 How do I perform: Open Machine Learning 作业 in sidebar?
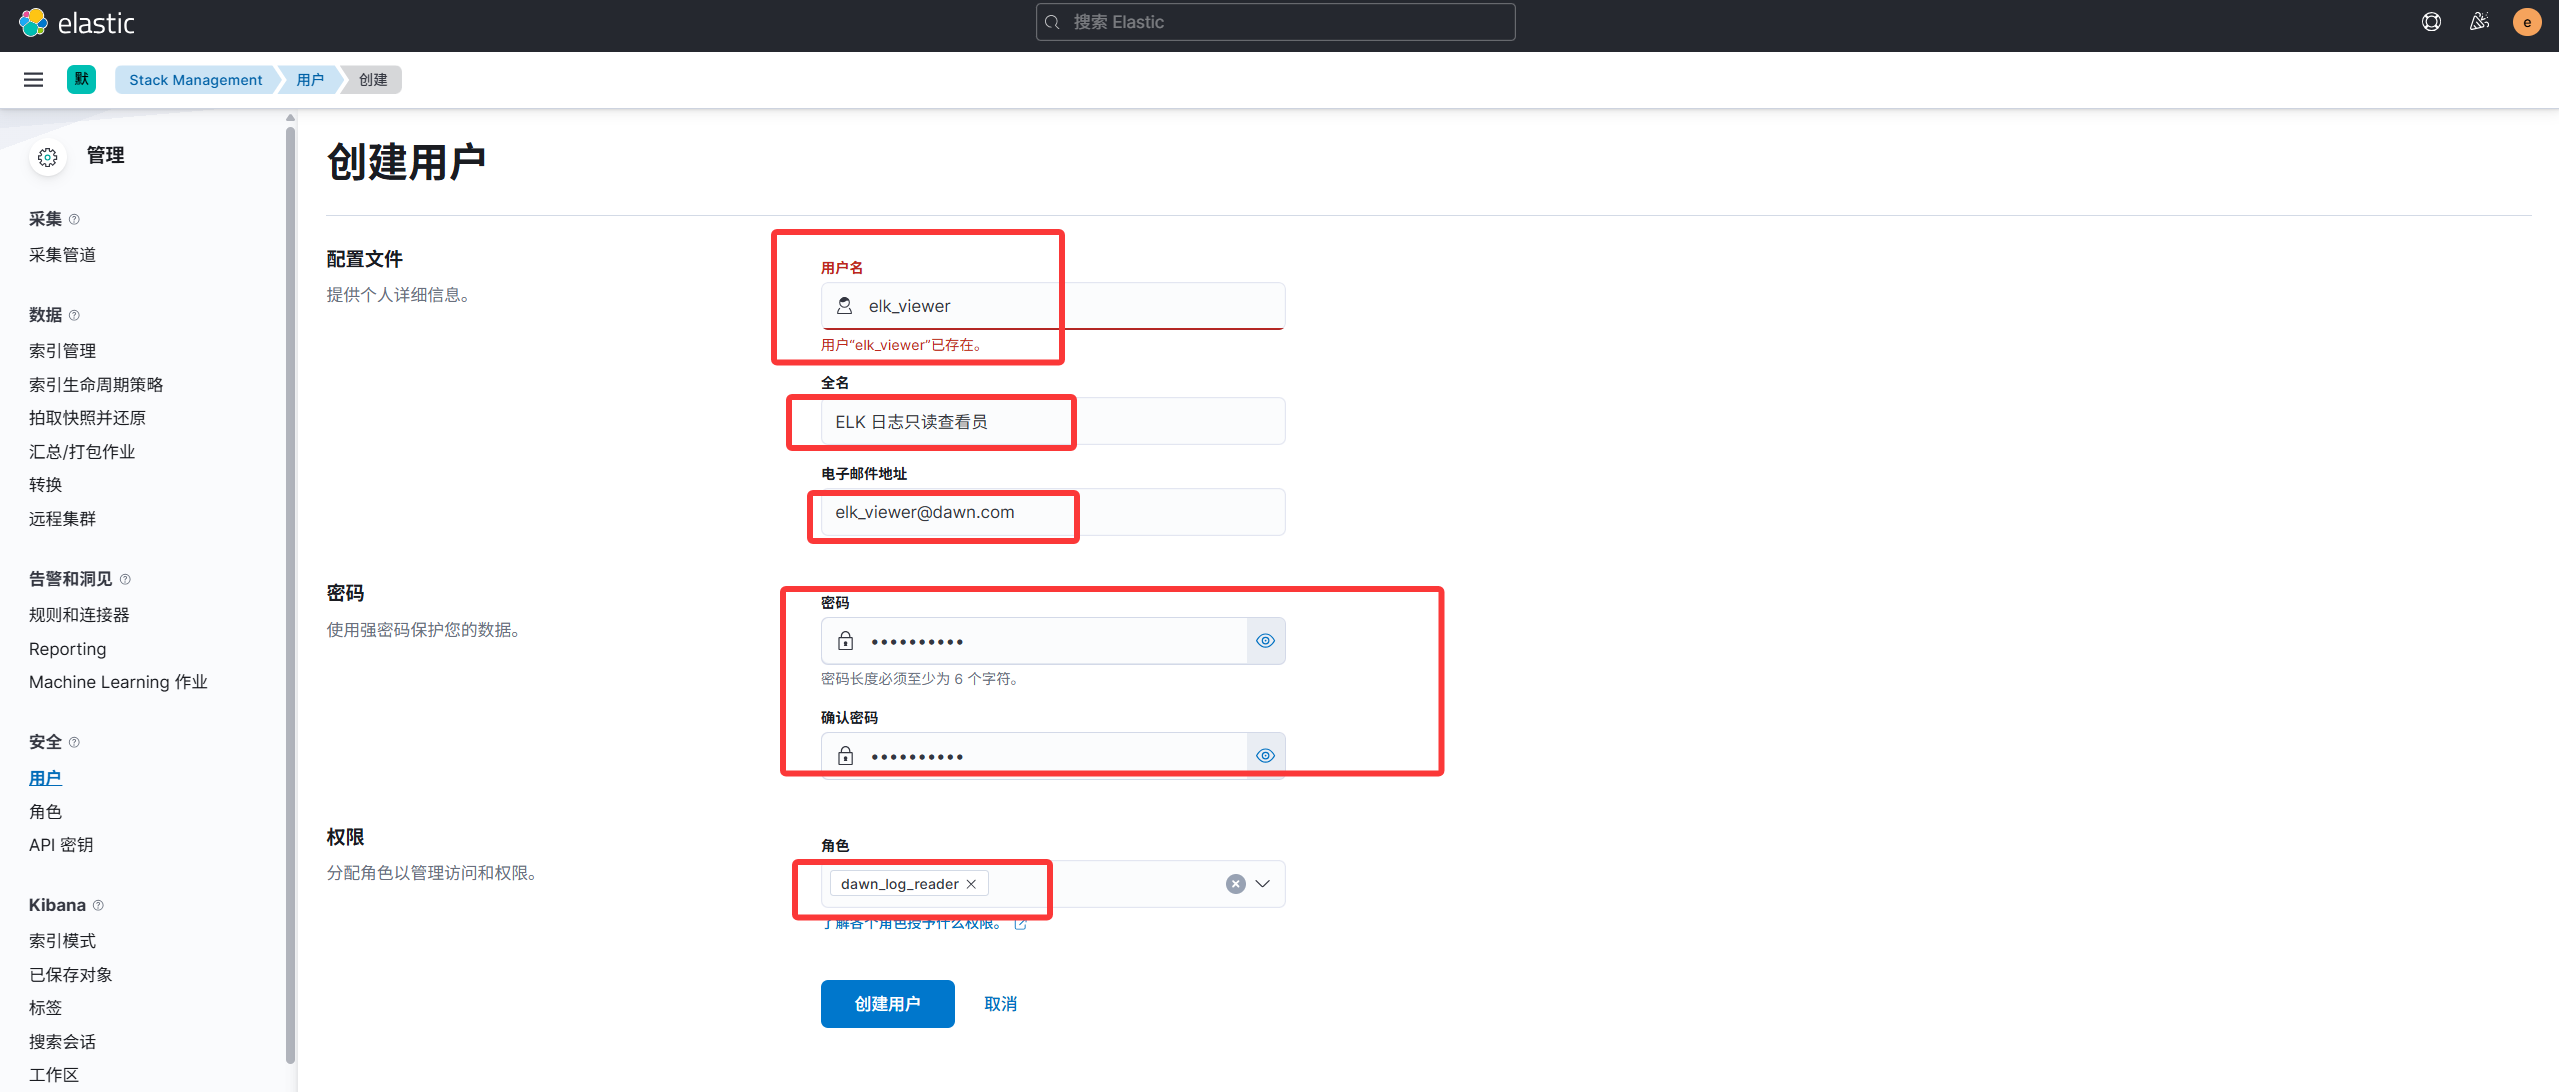(x=118, y=682)
